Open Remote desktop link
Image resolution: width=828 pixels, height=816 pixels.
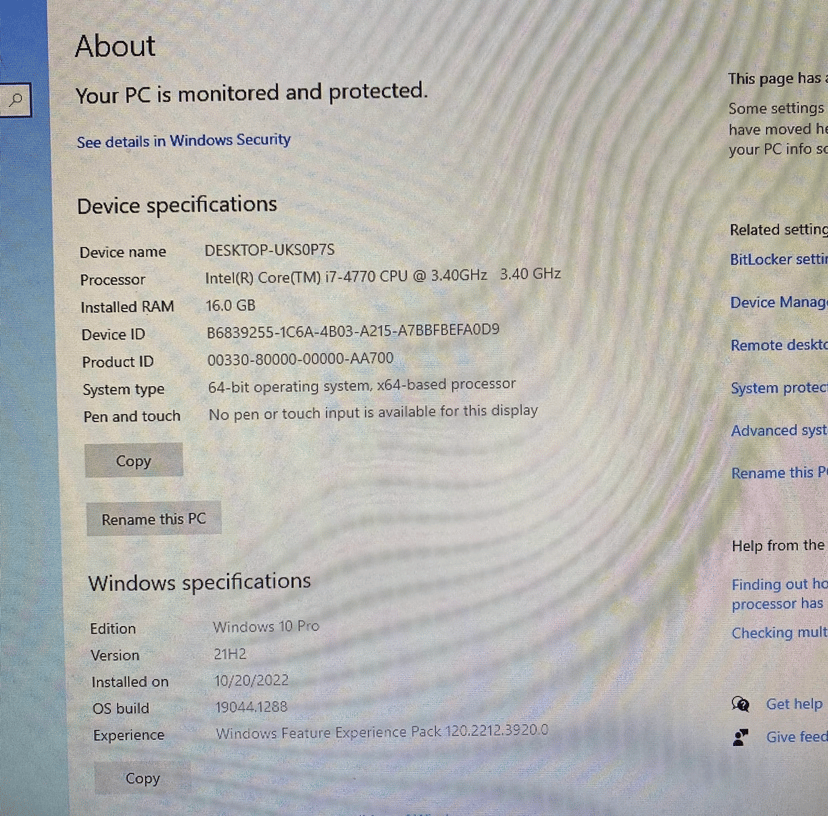coord(779,345)
